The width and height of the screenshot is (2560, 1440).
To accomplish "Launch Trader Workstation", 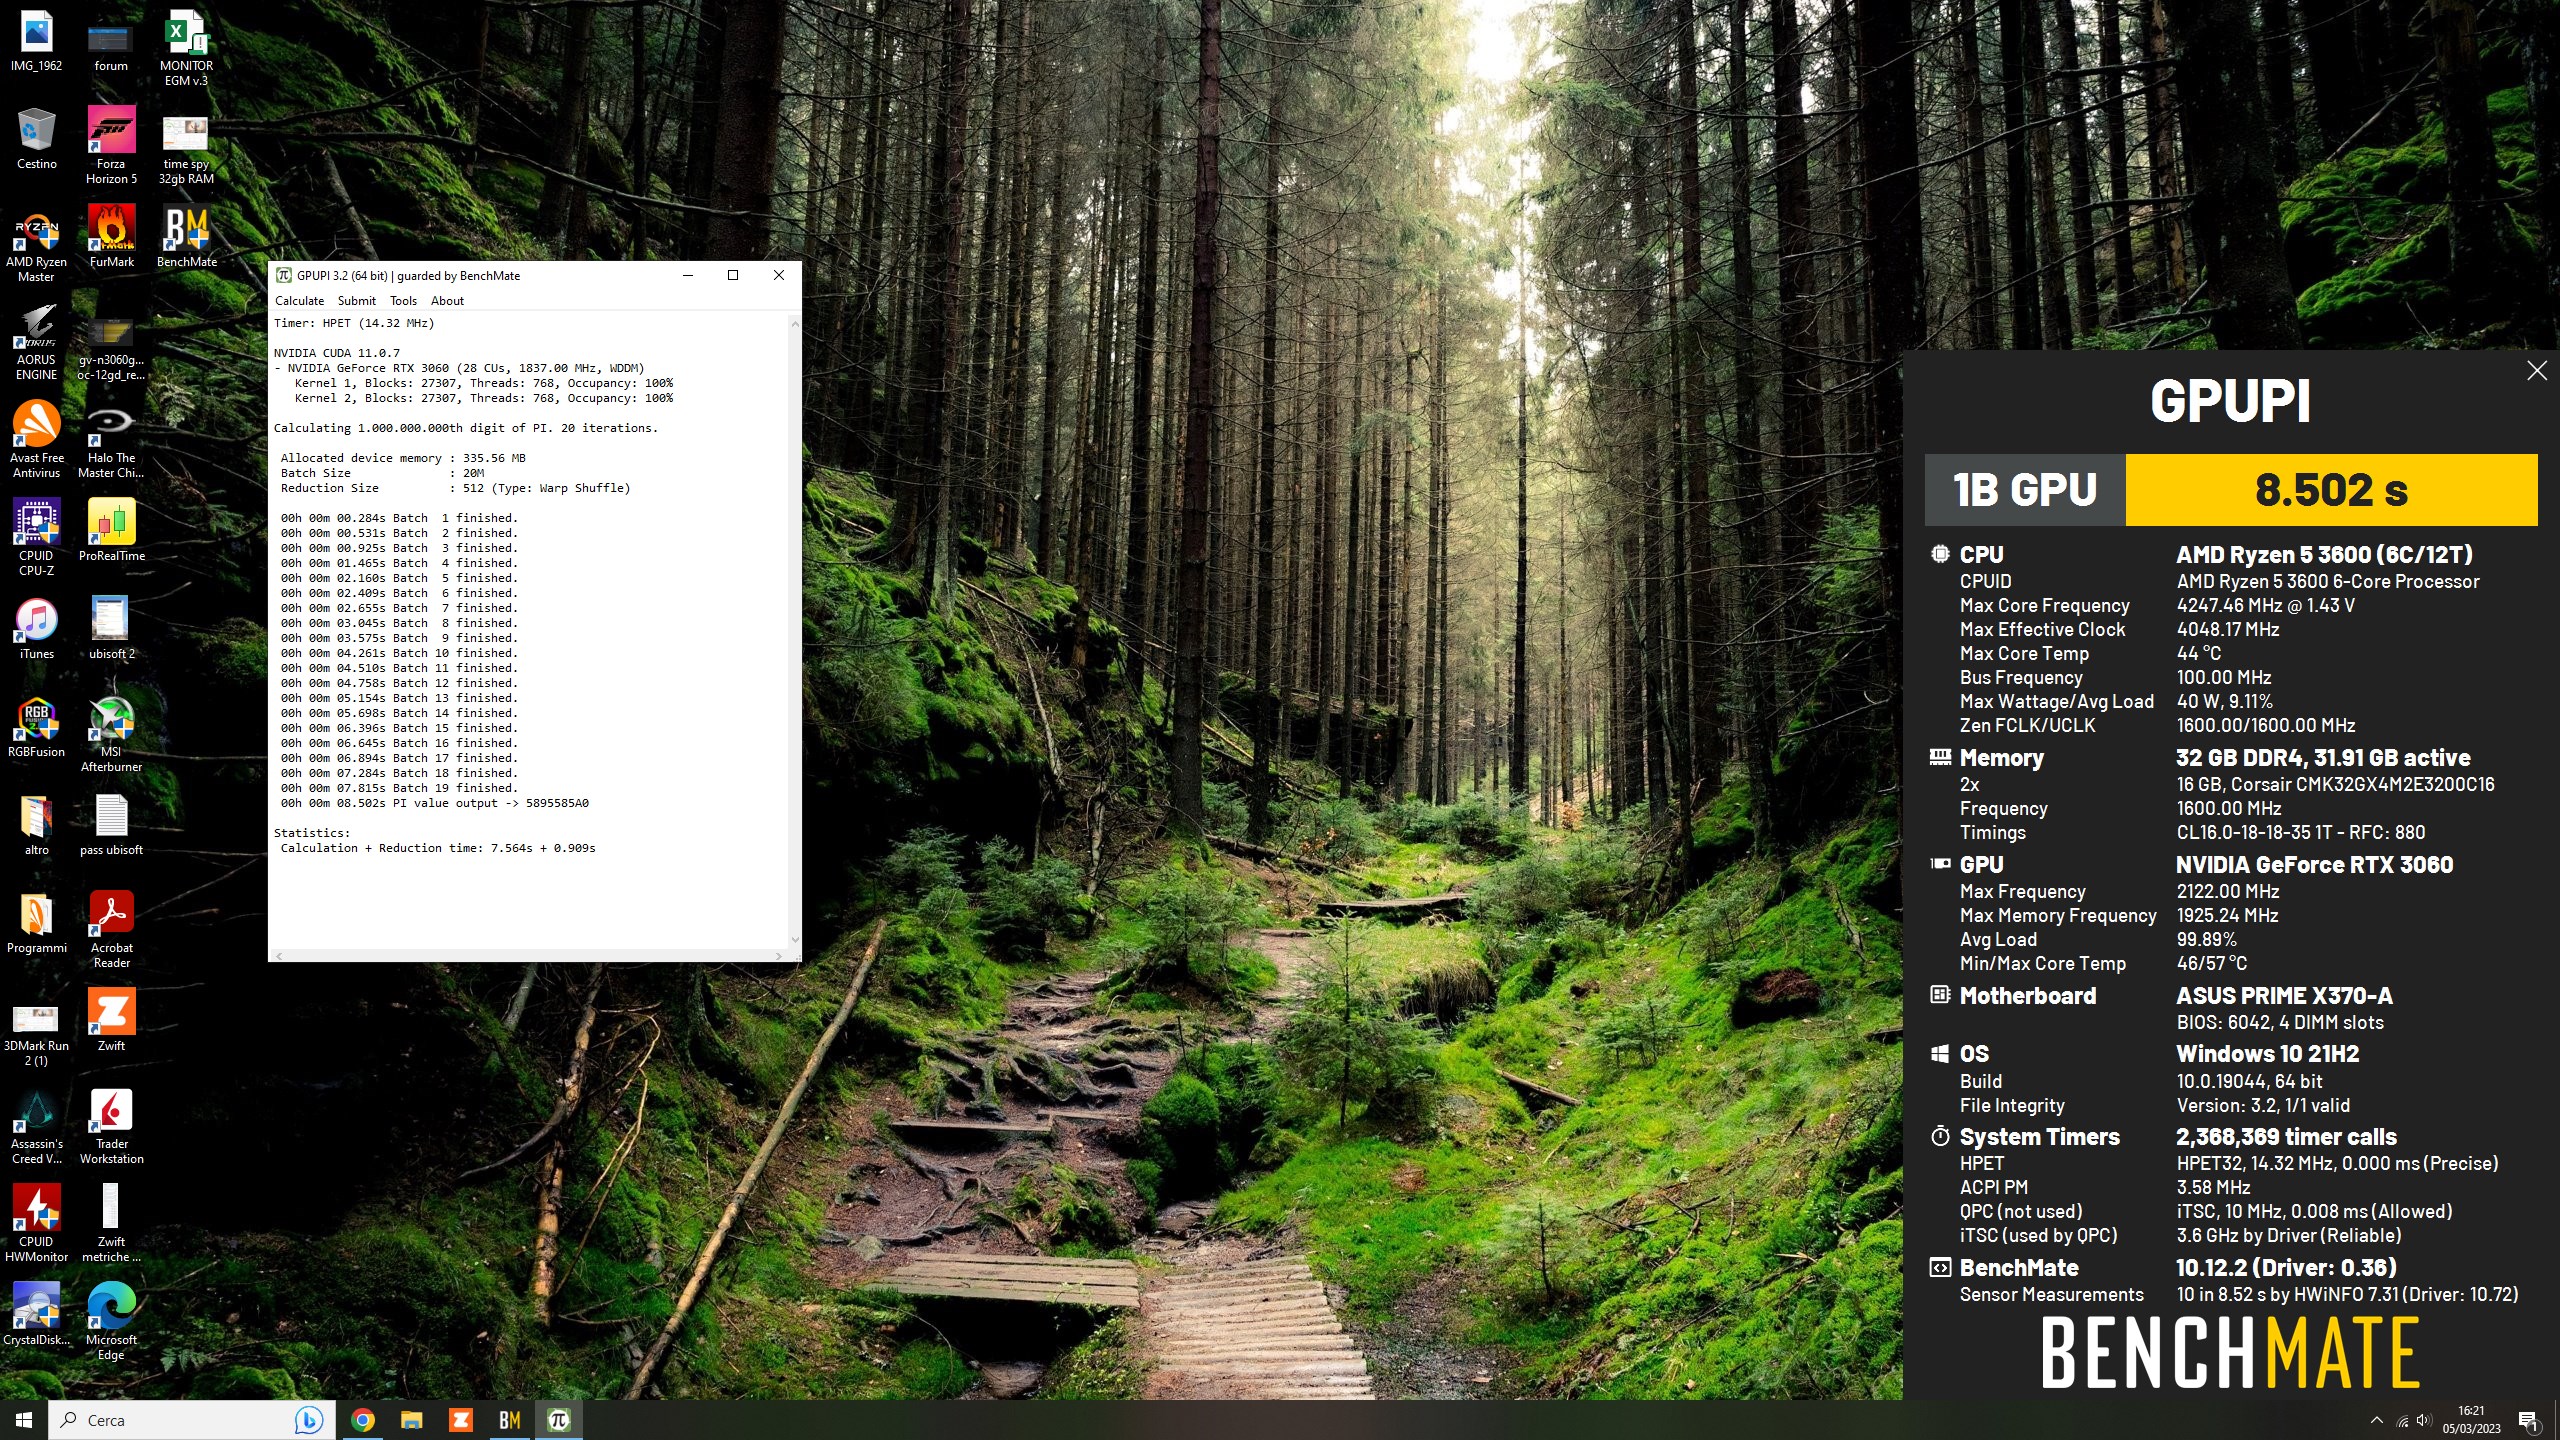I will [111, 1126].
